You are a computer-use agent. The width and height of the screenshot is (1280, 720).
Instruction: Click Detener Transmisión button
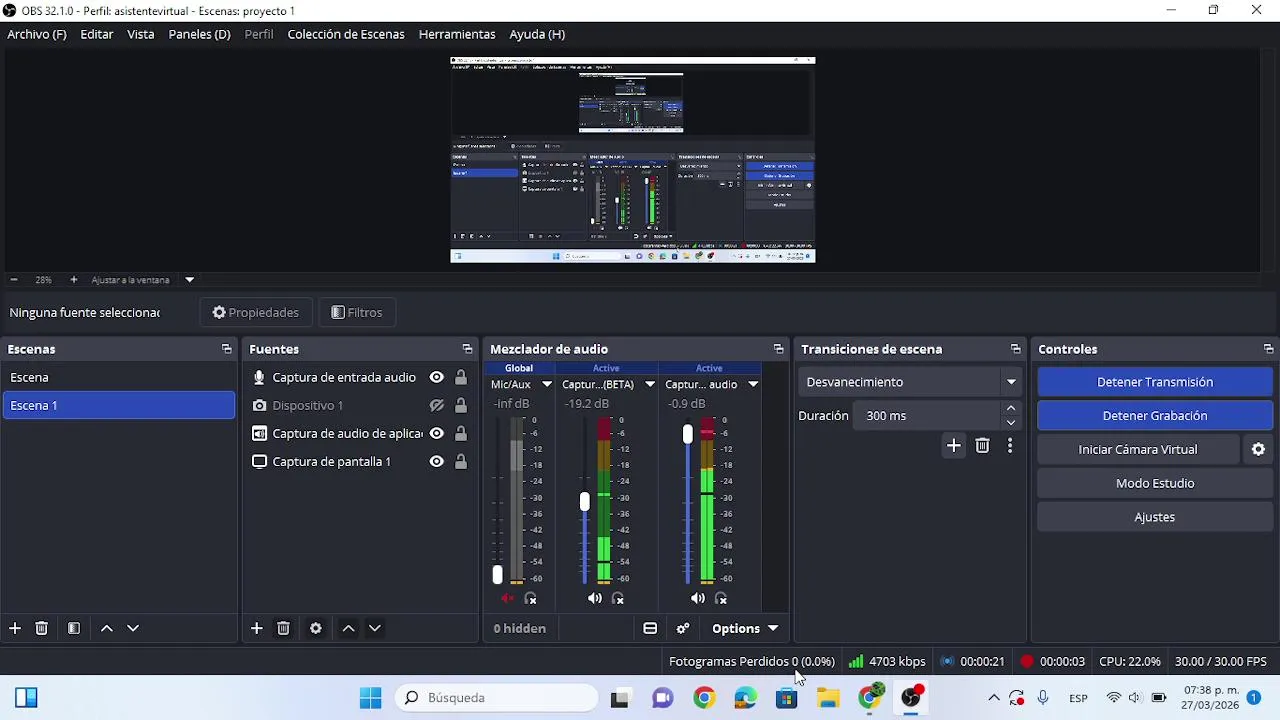pos(1155,382)
